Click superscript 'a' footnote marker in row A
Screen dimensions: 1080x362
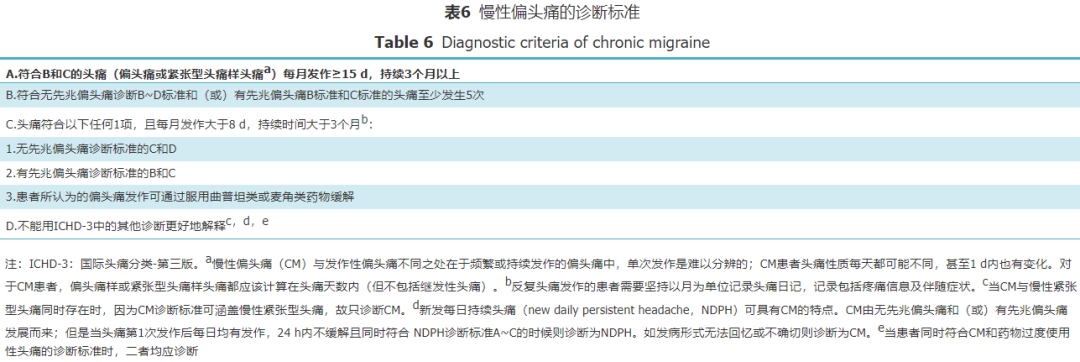point(269,70)
